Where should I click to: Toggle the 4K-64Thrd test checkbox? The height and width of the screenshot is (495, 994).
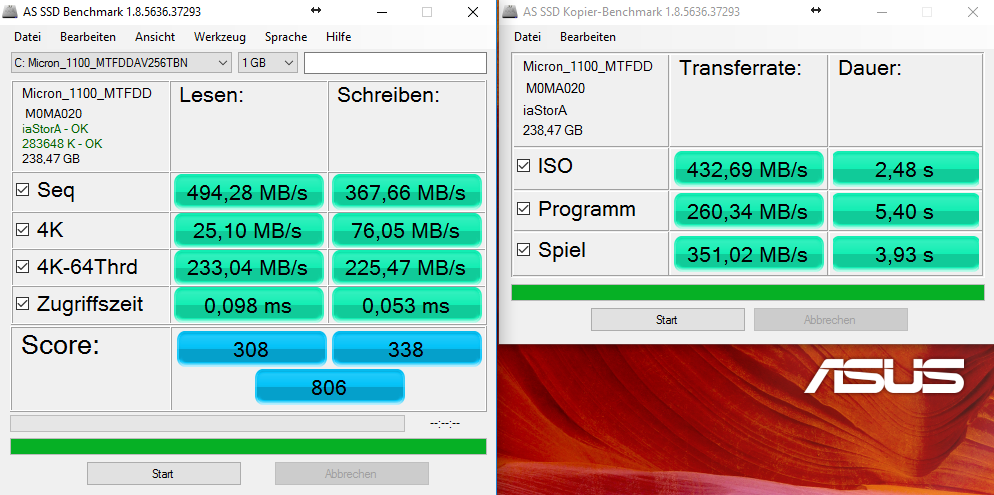click(22, 267)
